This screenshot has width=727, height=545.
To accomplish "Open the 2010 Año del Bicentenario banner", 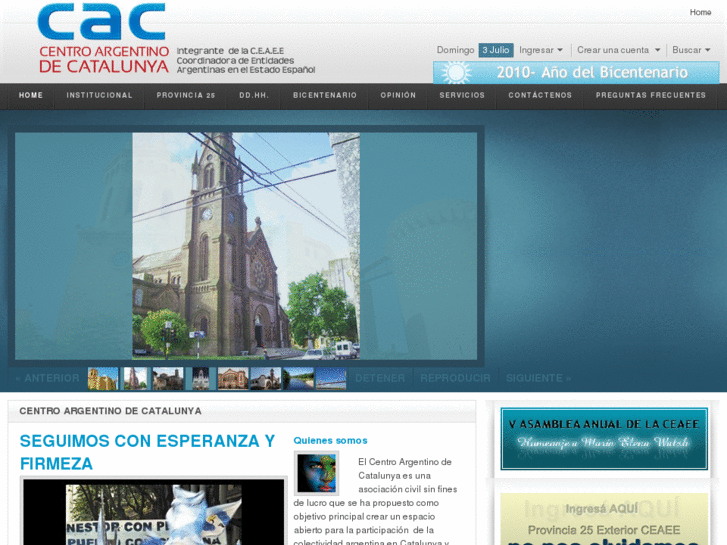I will click(576, 72).
